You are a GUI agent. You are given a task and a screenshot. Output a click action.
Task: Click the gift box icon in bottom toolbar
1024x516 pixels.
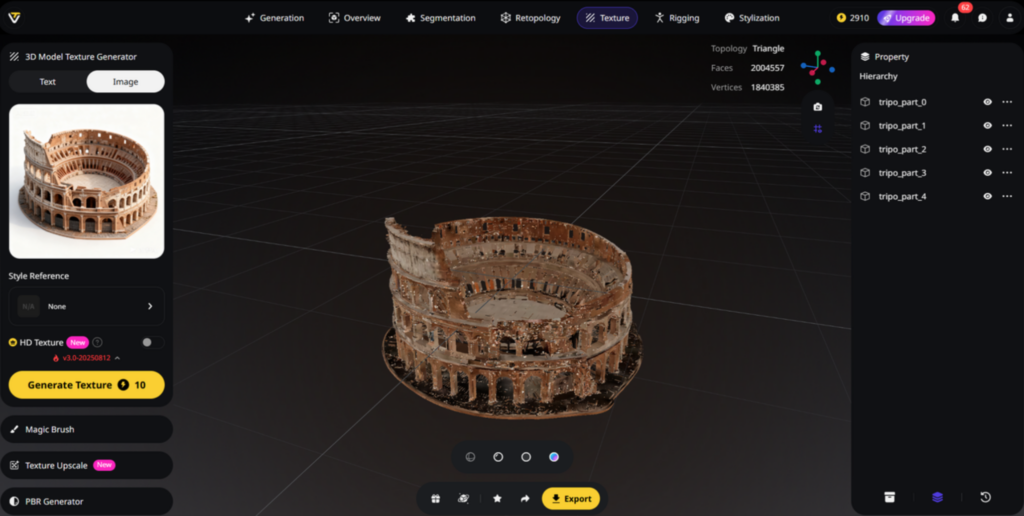click(436, 498)
